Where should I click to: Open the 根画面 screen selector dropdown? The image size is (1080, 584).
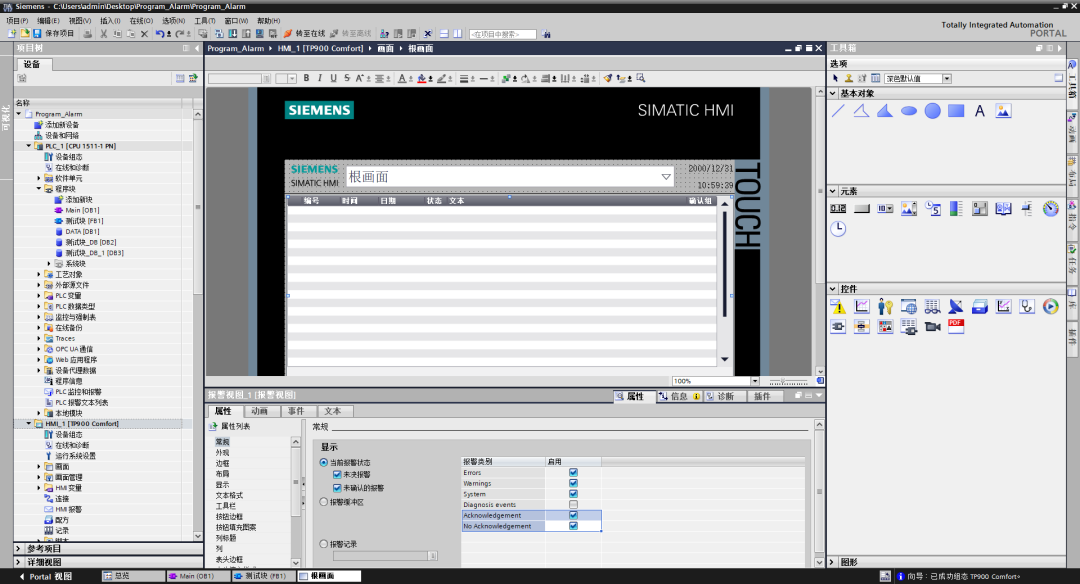coord(666,177)
